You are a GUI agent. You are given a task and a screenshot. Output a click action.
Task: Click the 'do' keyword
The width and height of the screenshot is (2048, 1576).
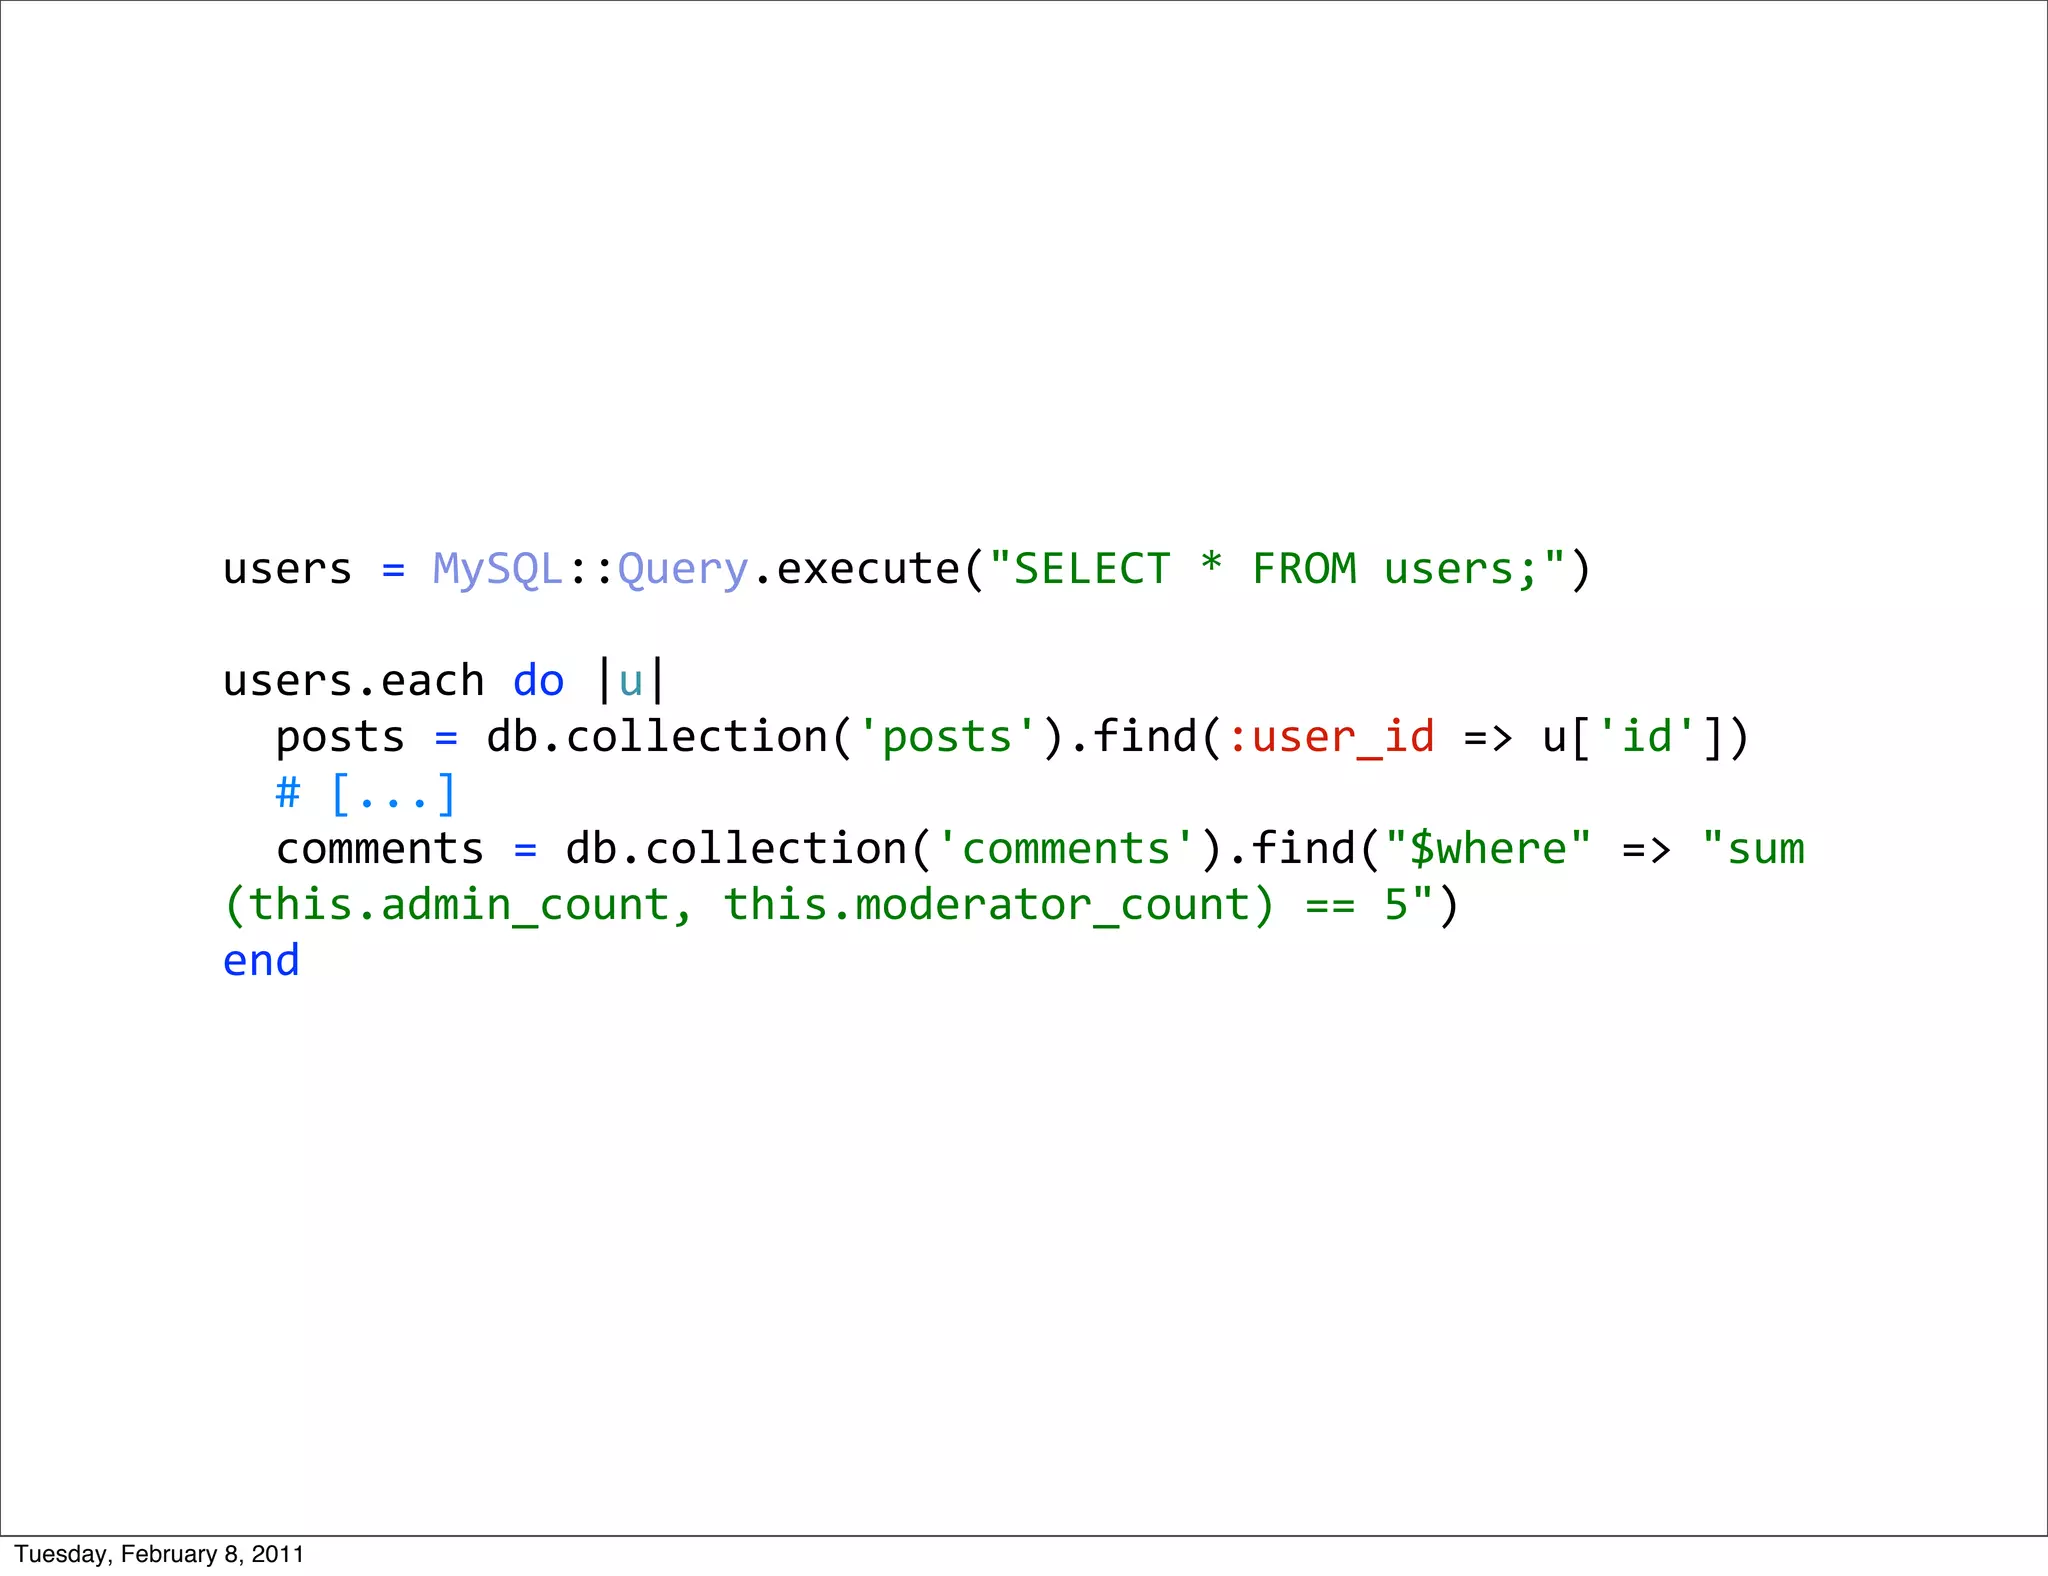[539, 682]
